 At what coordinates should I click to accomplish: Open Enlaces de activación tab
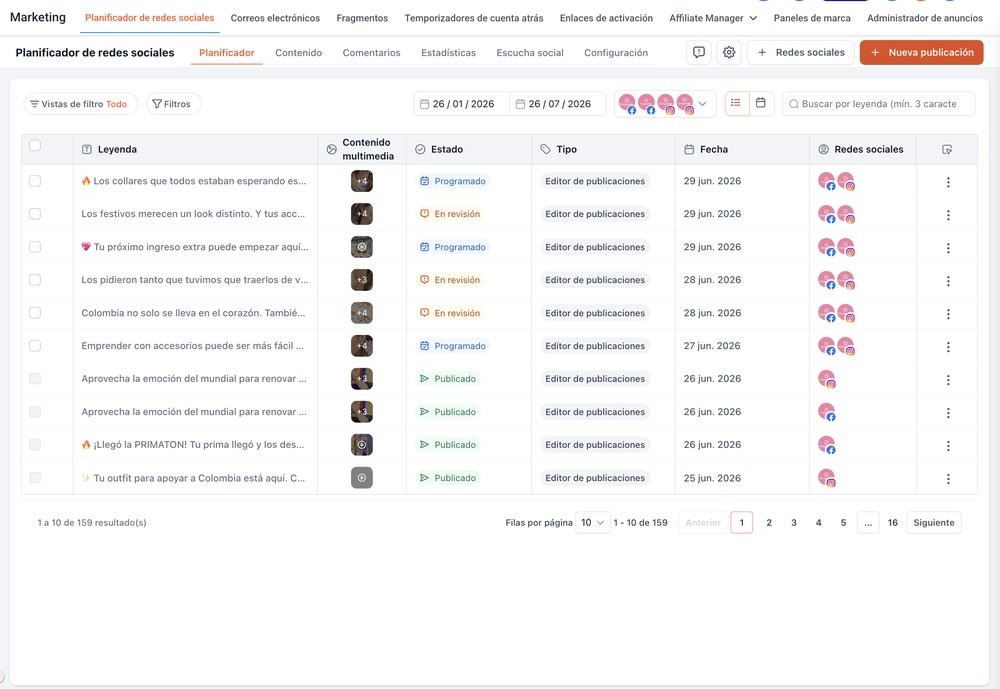(x=607, y=18)
